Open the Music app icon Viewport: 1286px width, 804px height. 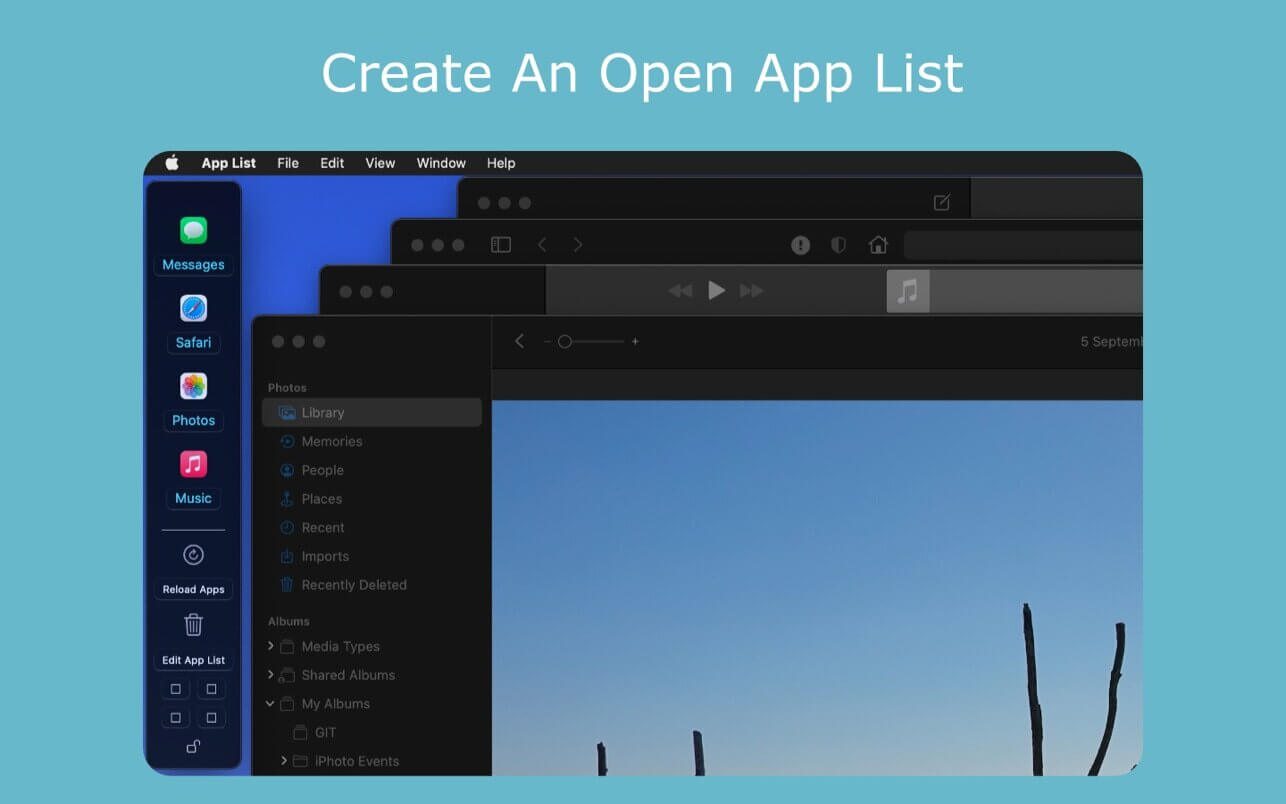click(x=193, y=464)
